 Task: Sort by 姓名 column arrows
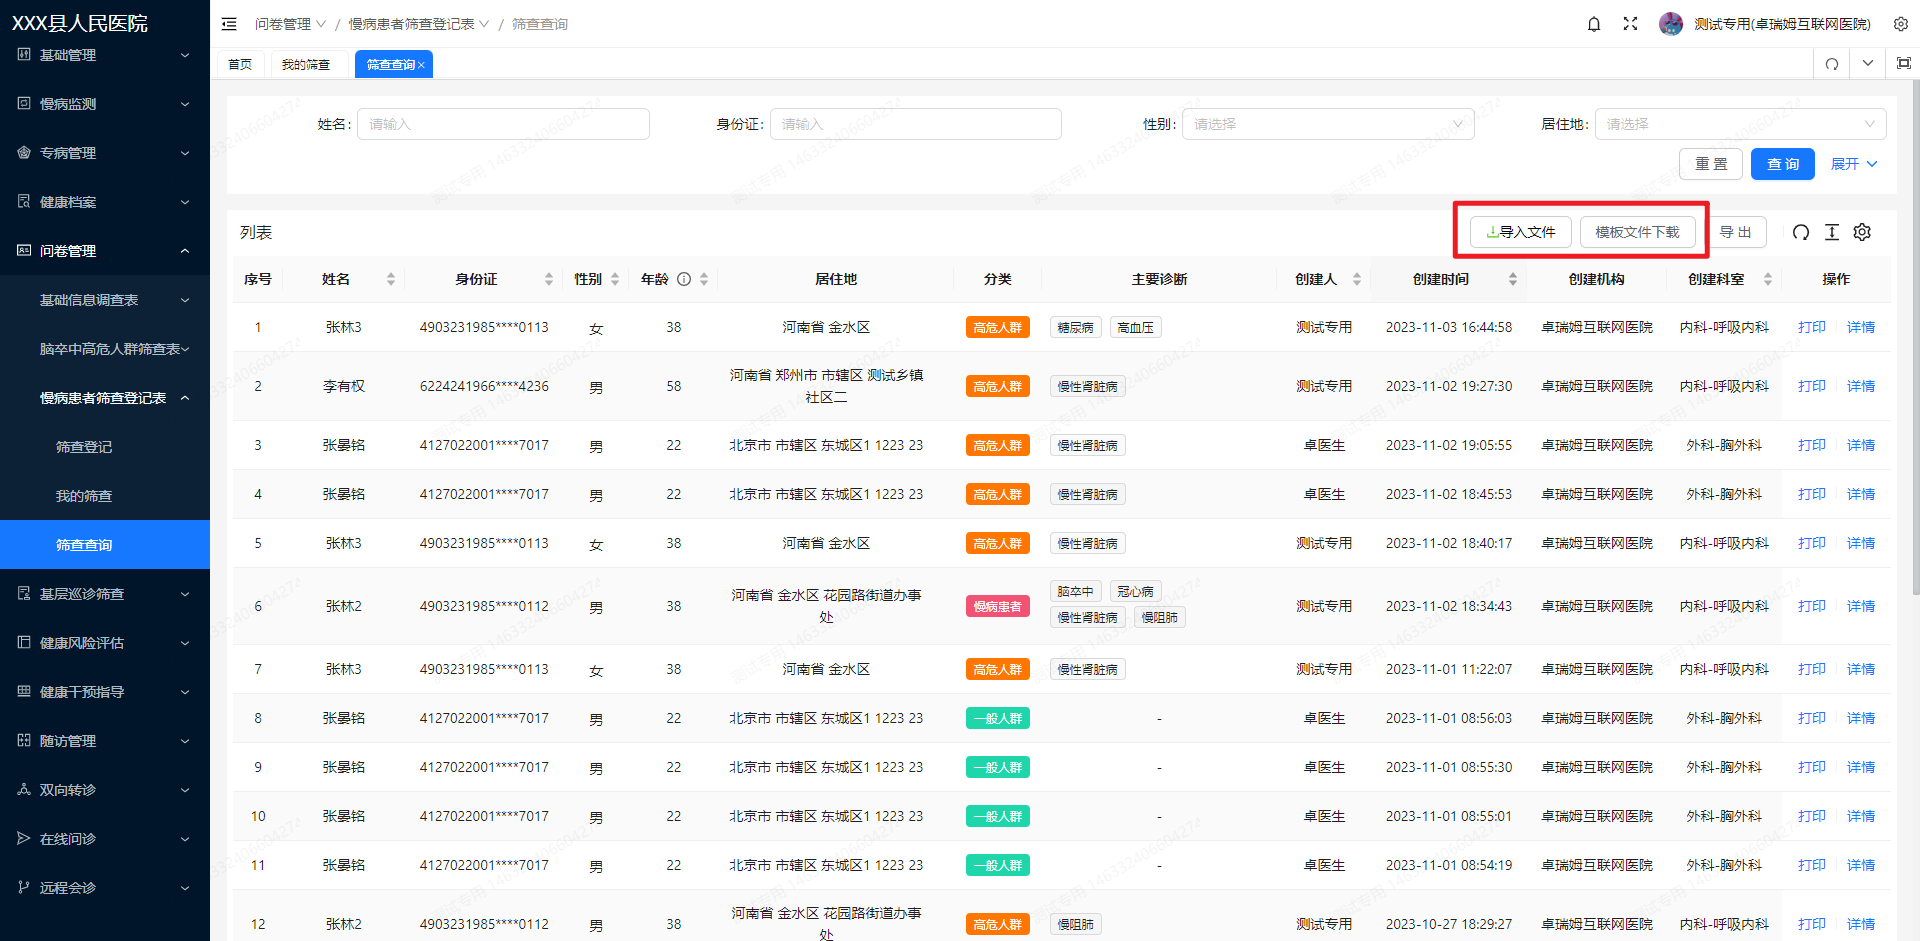tap(391, 279)
